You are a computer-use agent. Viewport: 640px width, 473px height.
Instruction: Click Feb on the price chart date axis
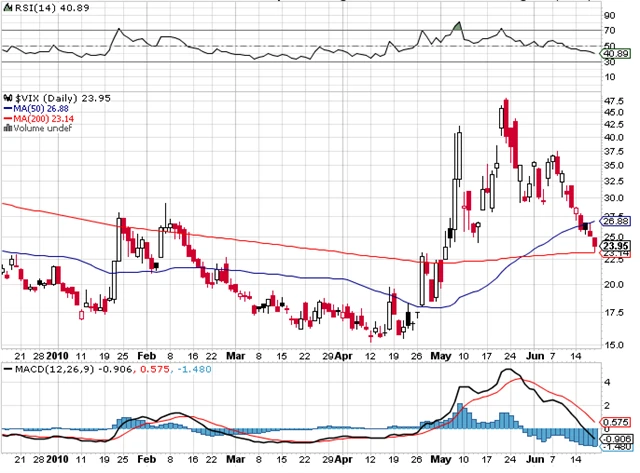pyautogui.click(x=147, y=356)
